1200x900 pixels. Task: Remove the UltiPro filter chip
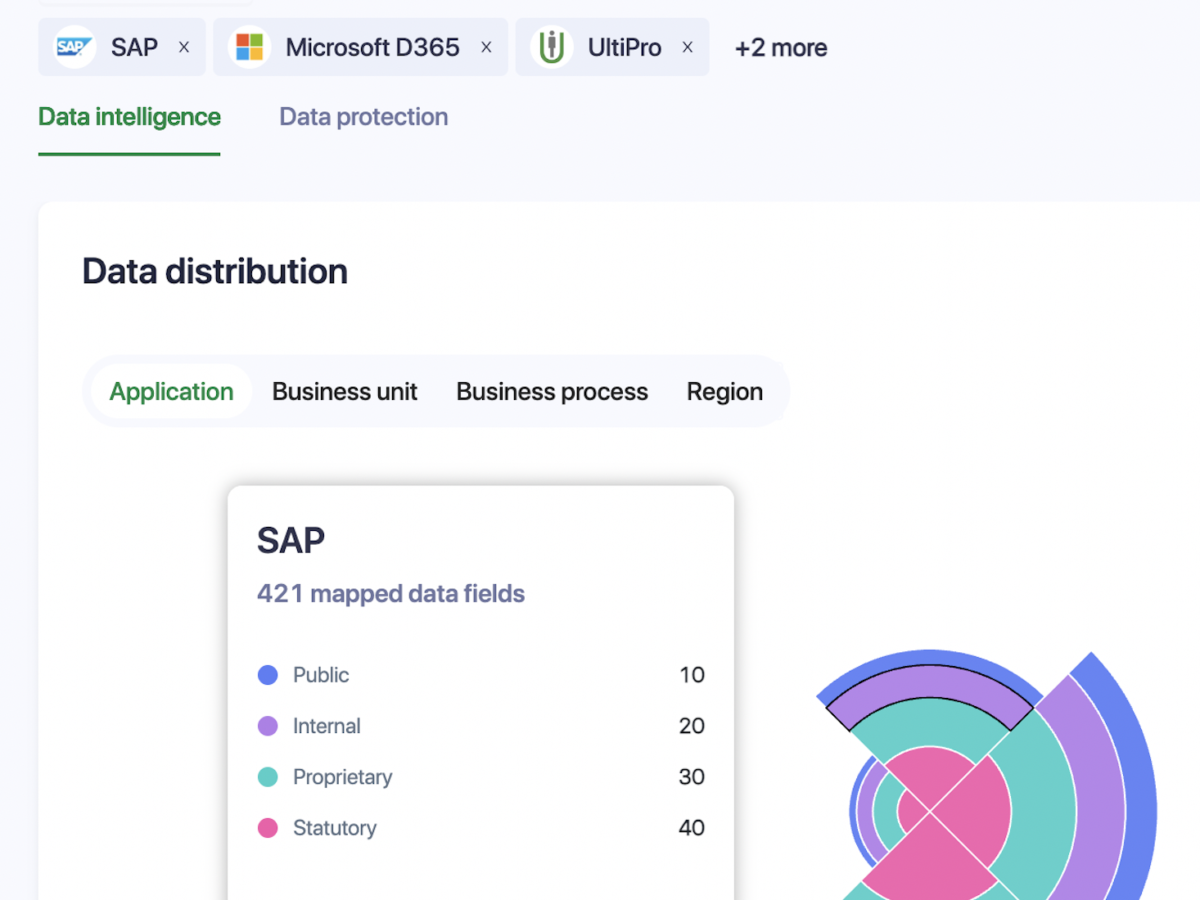point(687,47)
